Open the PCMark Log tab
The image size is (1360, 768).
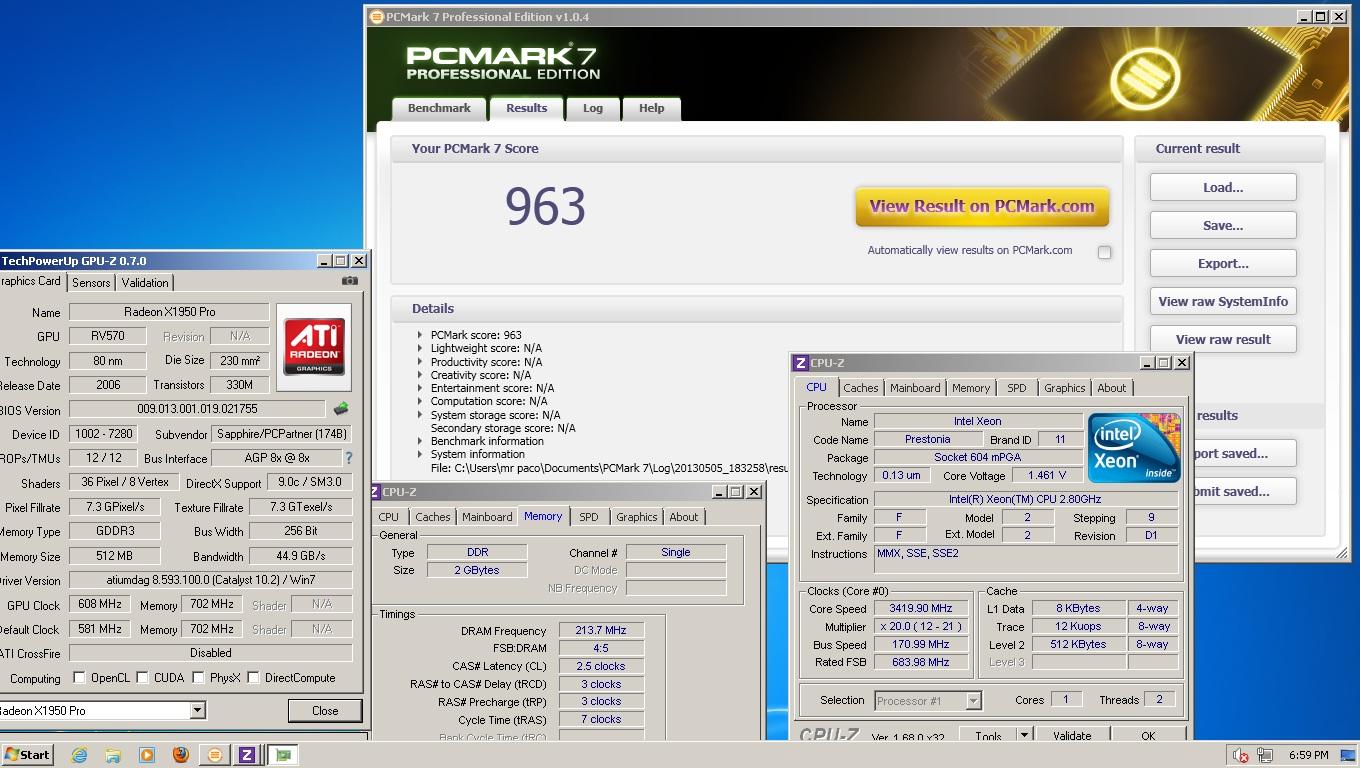(x=593, y=108)
